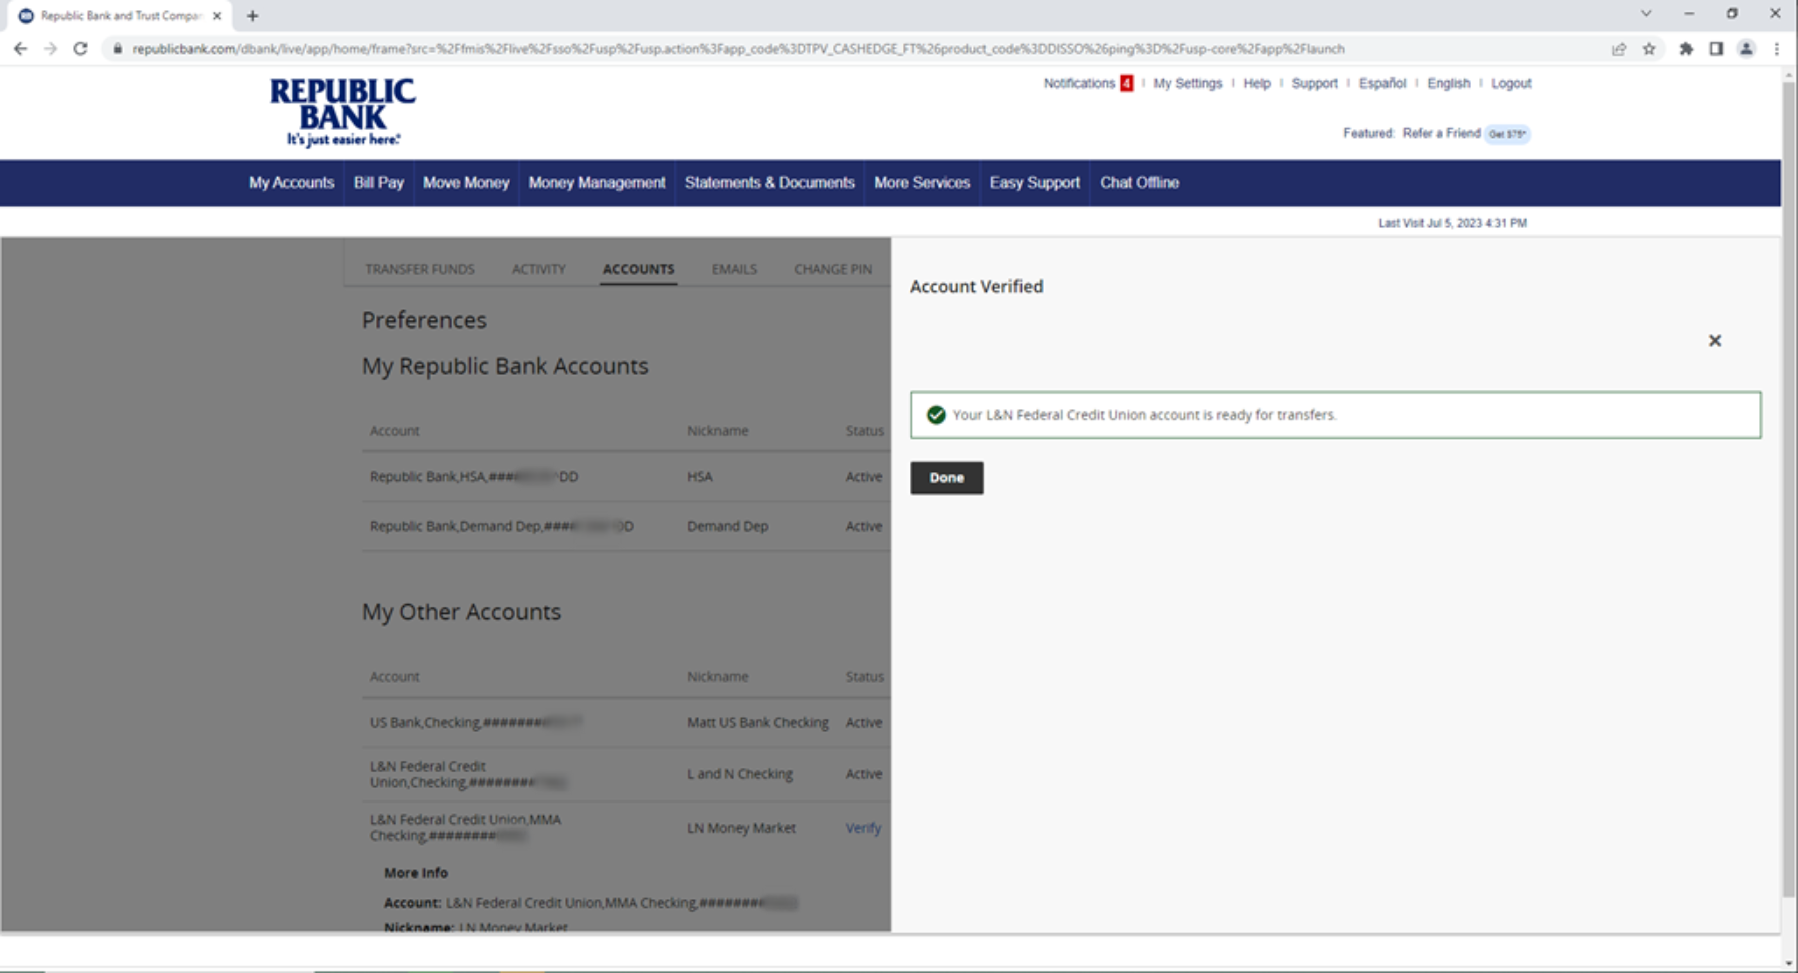
Task: Select the L&N Federal Credit Union MMA Checking row
Action: (x=626, y=828)
